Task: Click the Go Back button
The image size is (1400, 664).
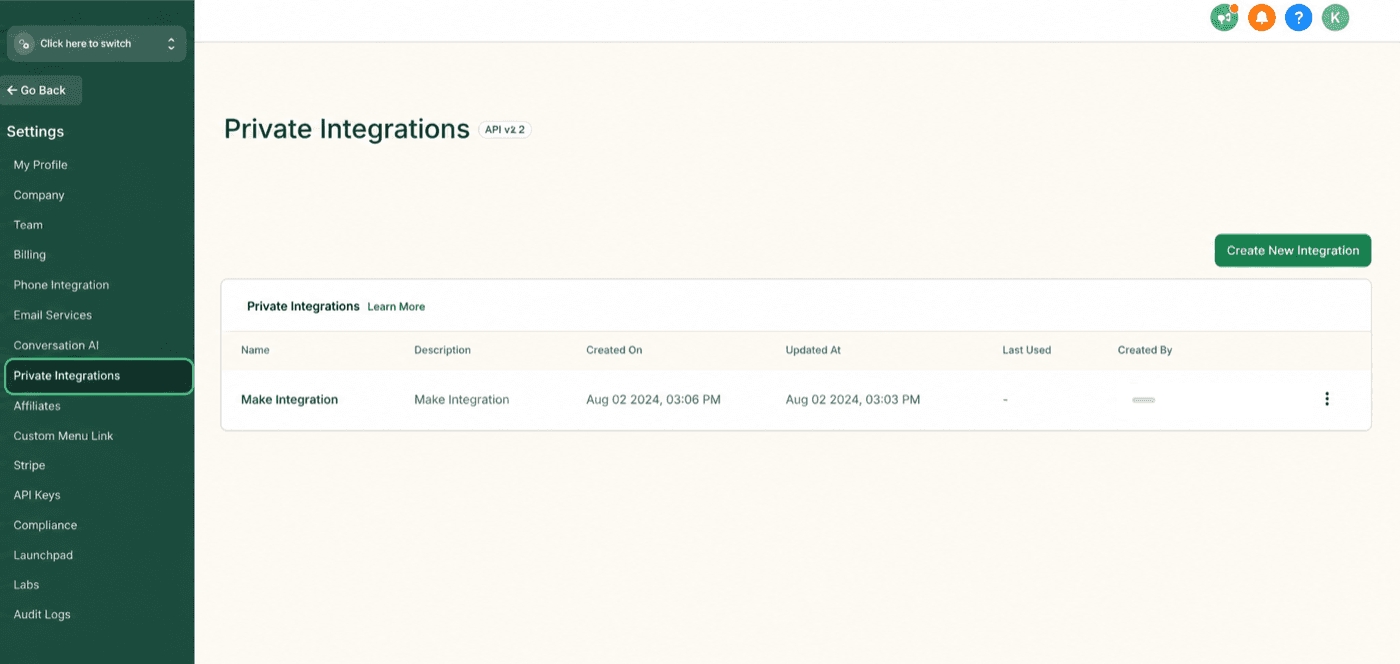Action: (40, 90)
